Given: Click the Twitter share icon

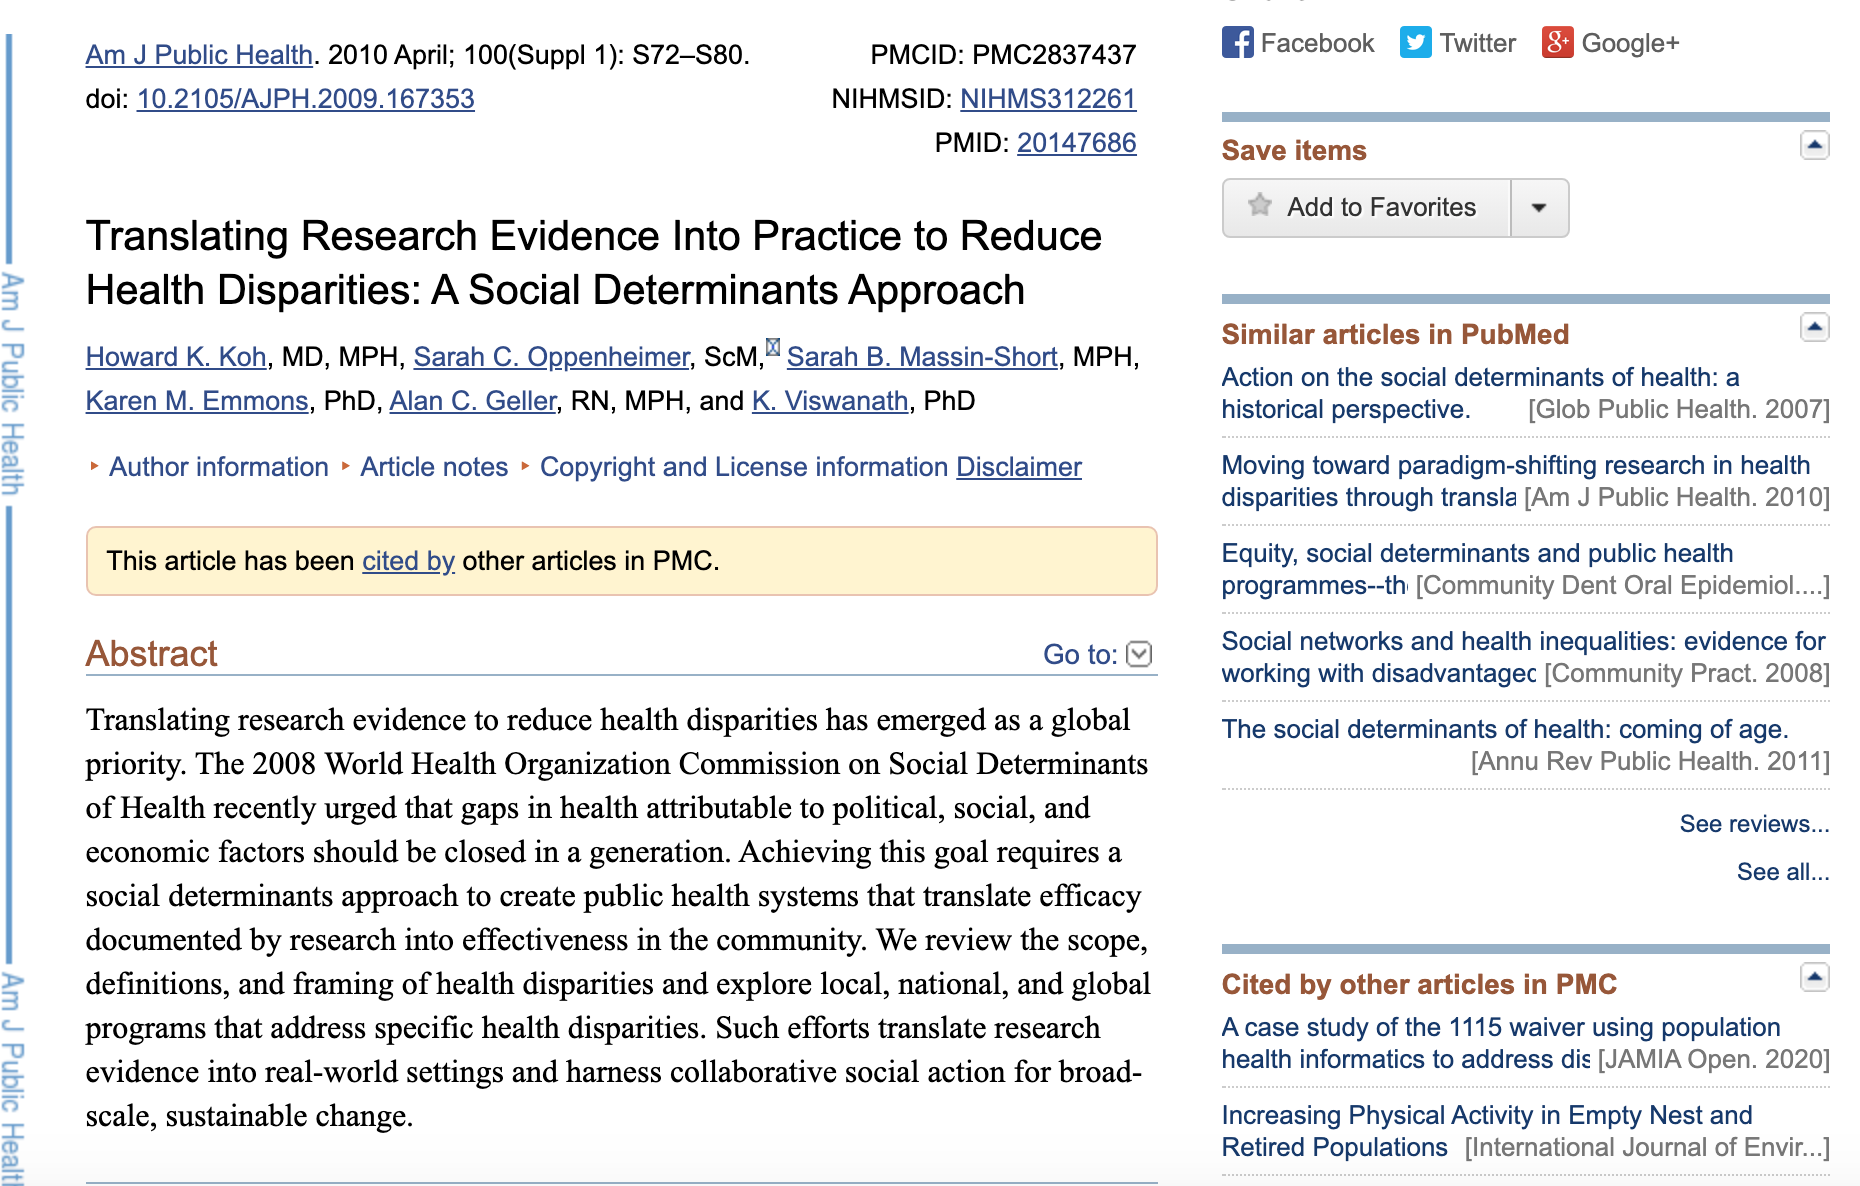Looking at the screenshot, I should [x=1415, y=43].
